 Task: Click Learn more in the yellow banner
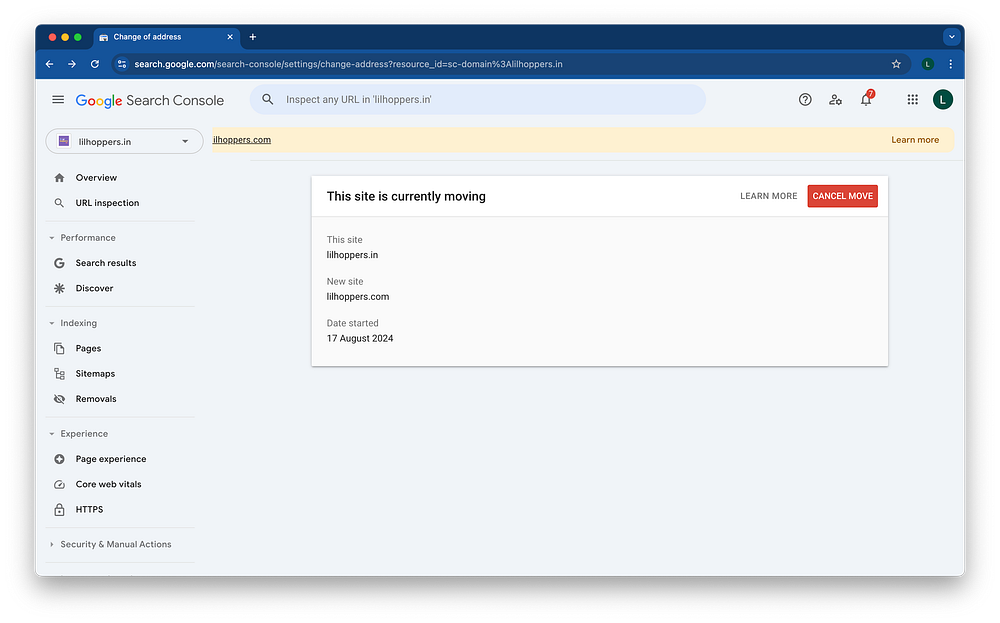coord(915,140)
